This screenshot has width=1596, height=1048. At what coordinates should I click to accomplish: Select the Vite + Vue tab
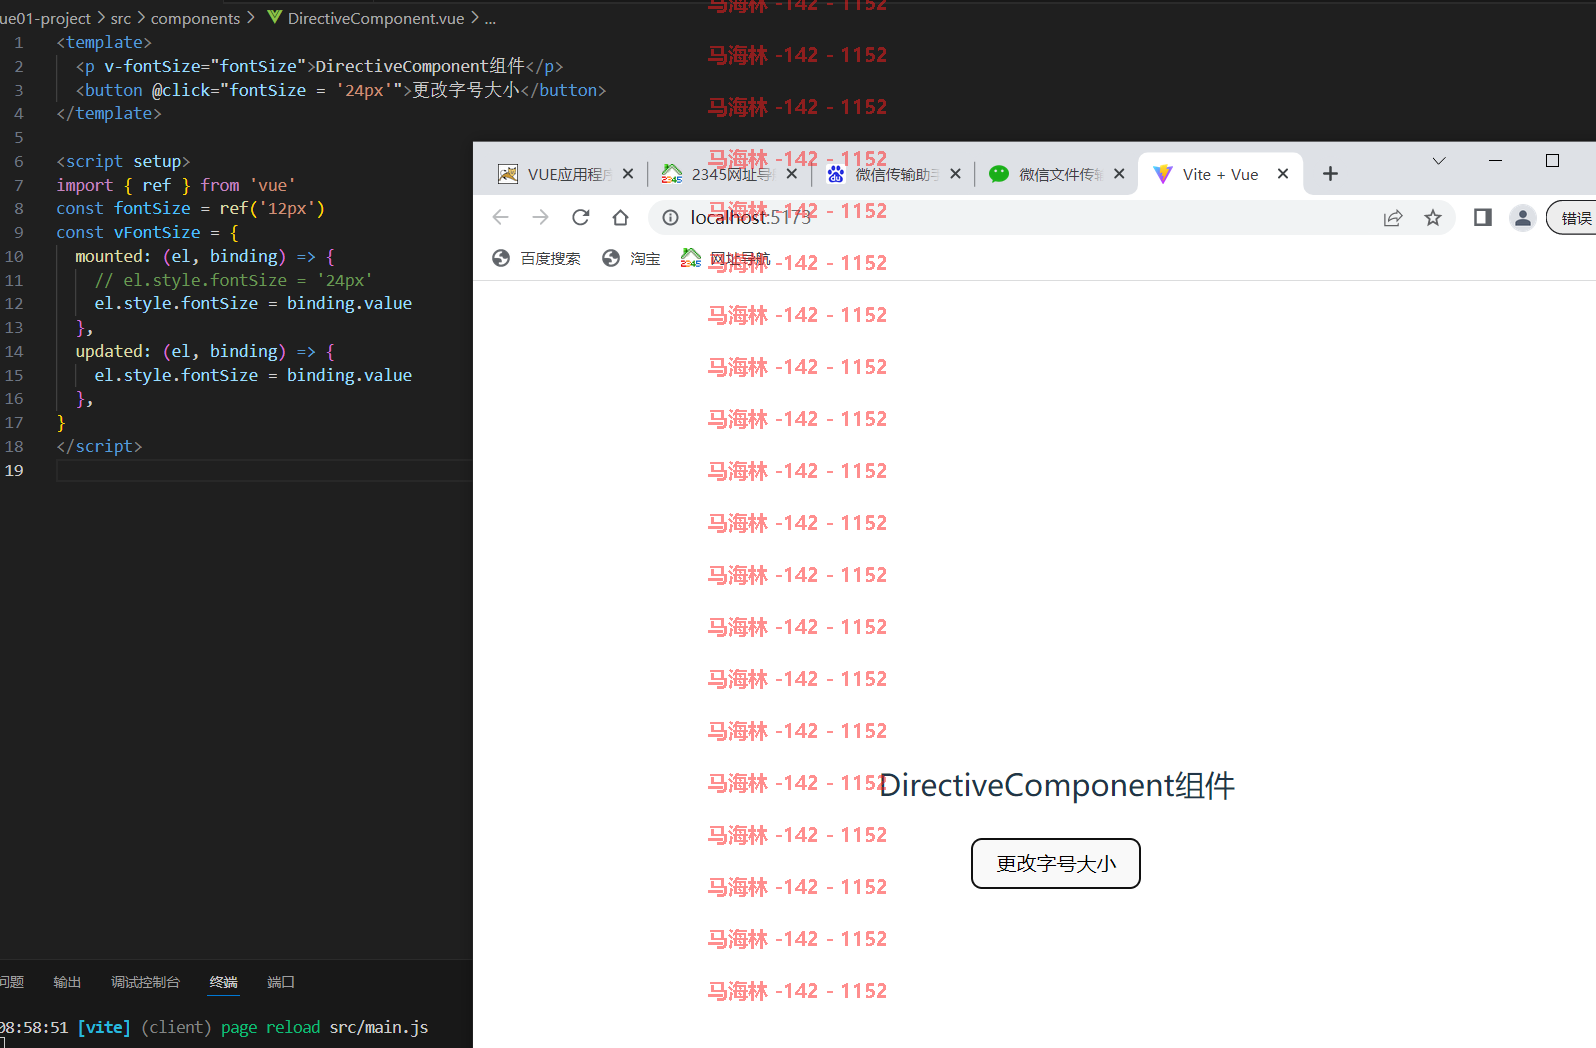click(x=1221, y=174)
